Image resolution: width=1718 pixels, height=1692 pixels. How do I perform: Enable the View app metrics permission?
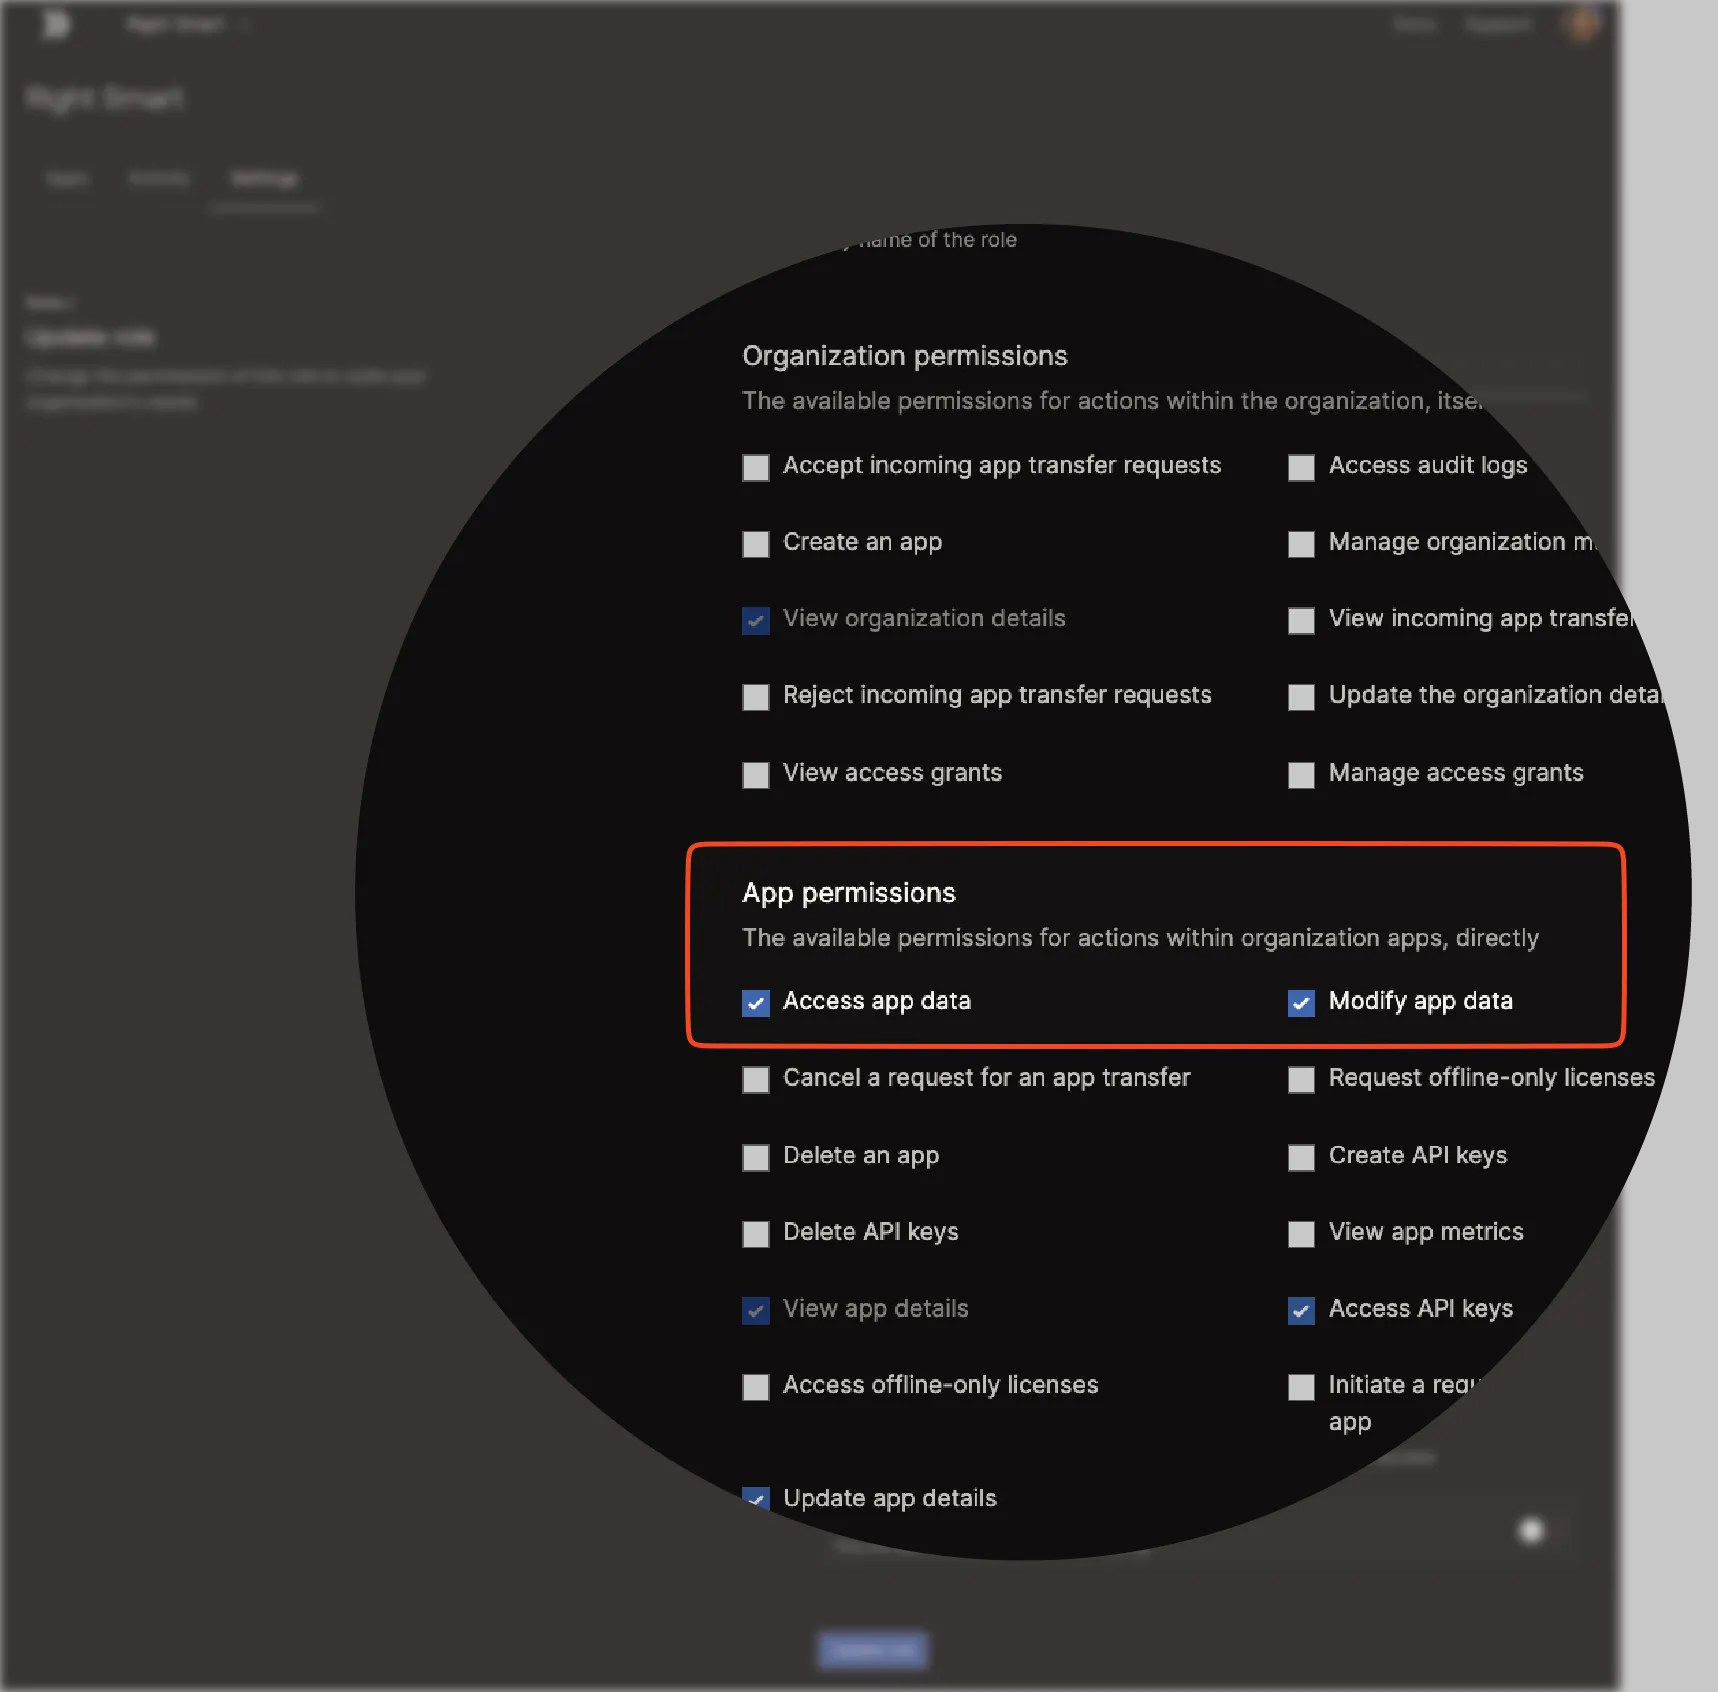coord(1301,1233)
